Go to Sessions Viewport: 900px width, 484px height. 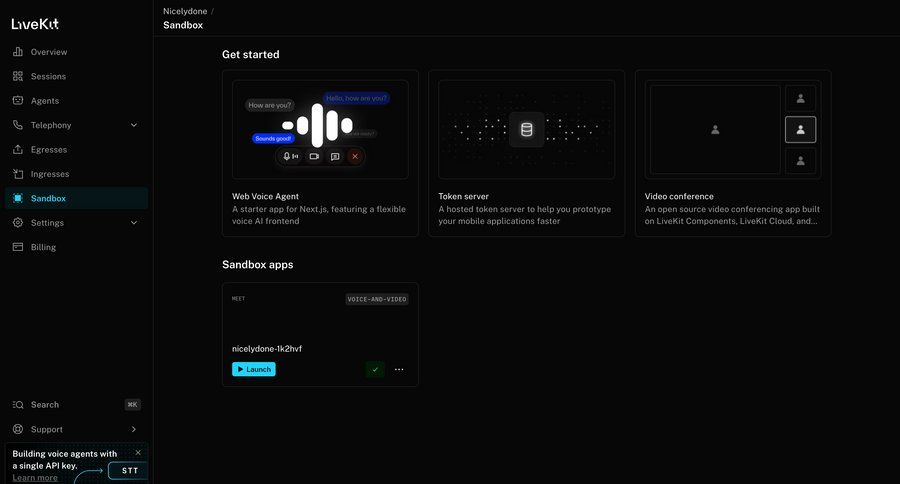click(x=76, y=76)
